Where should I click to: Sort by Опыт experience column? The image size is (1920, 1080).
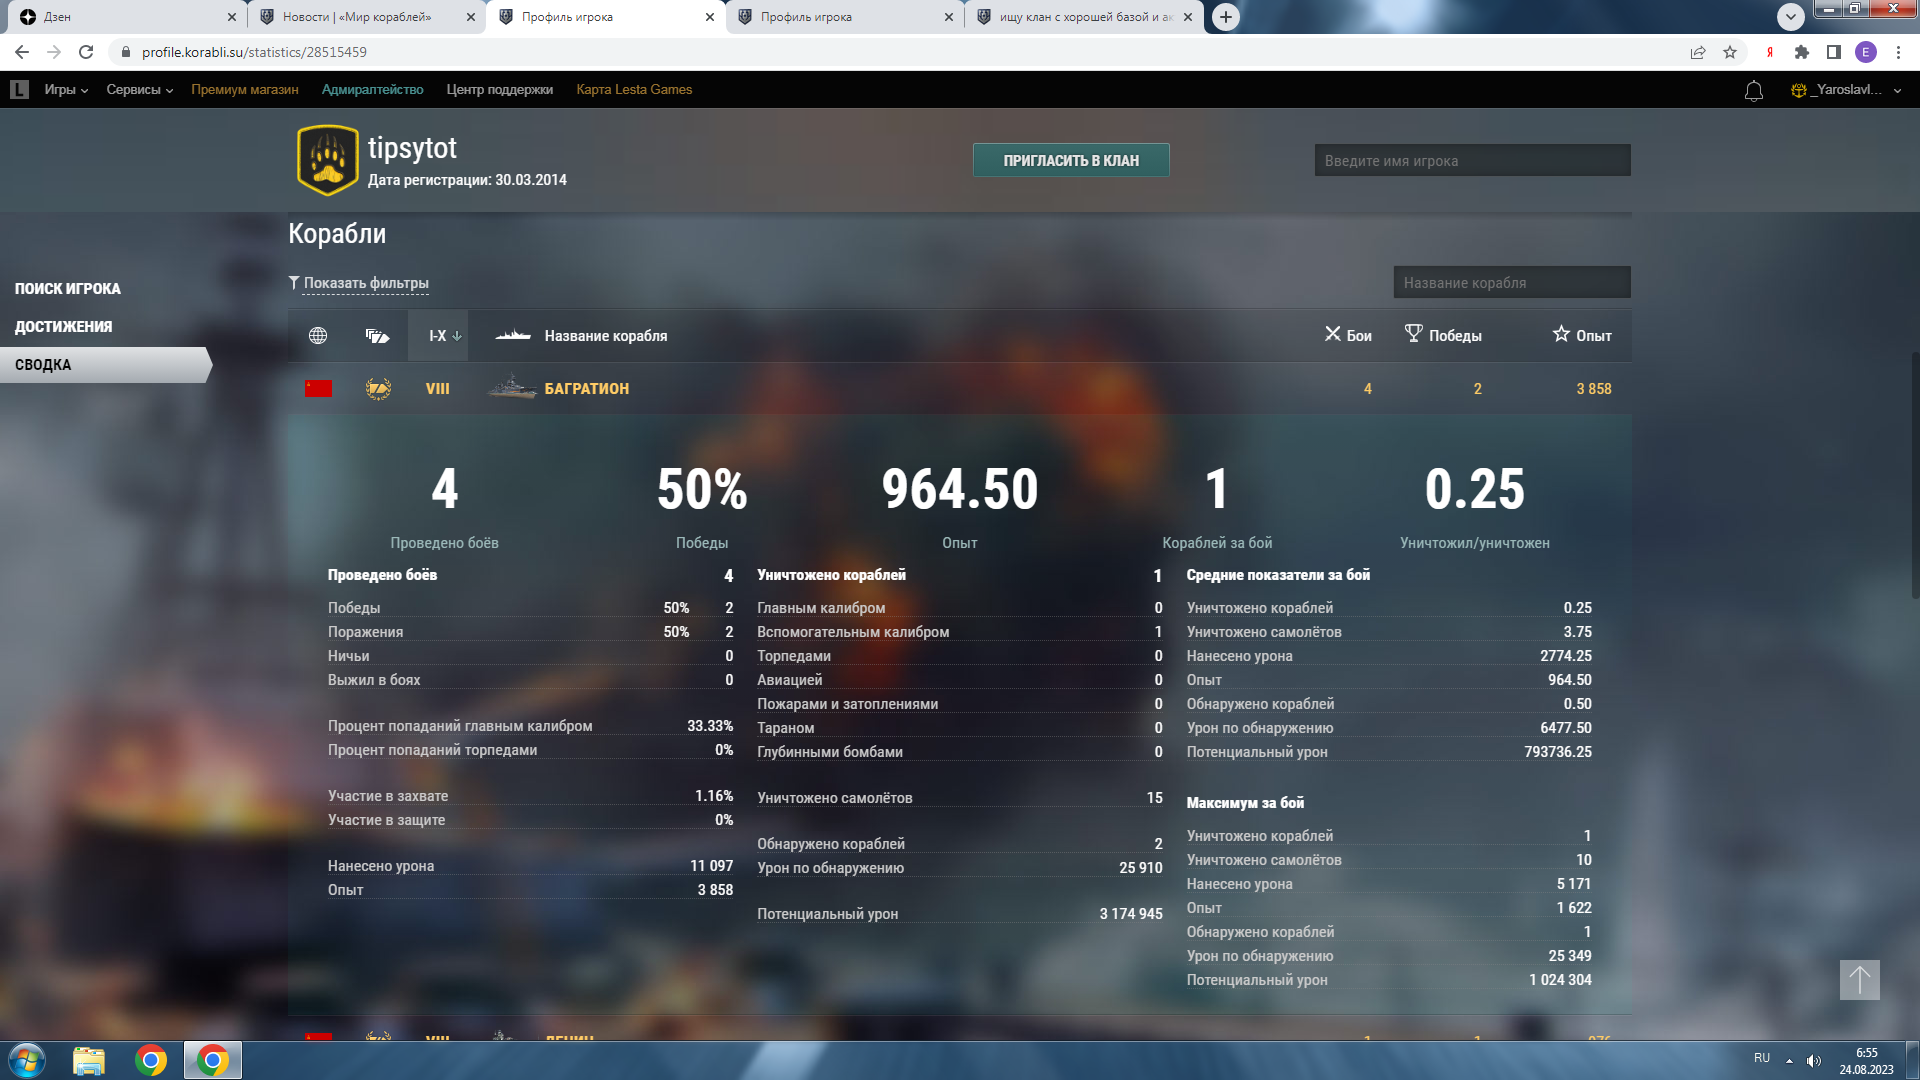pos(1582,335)
